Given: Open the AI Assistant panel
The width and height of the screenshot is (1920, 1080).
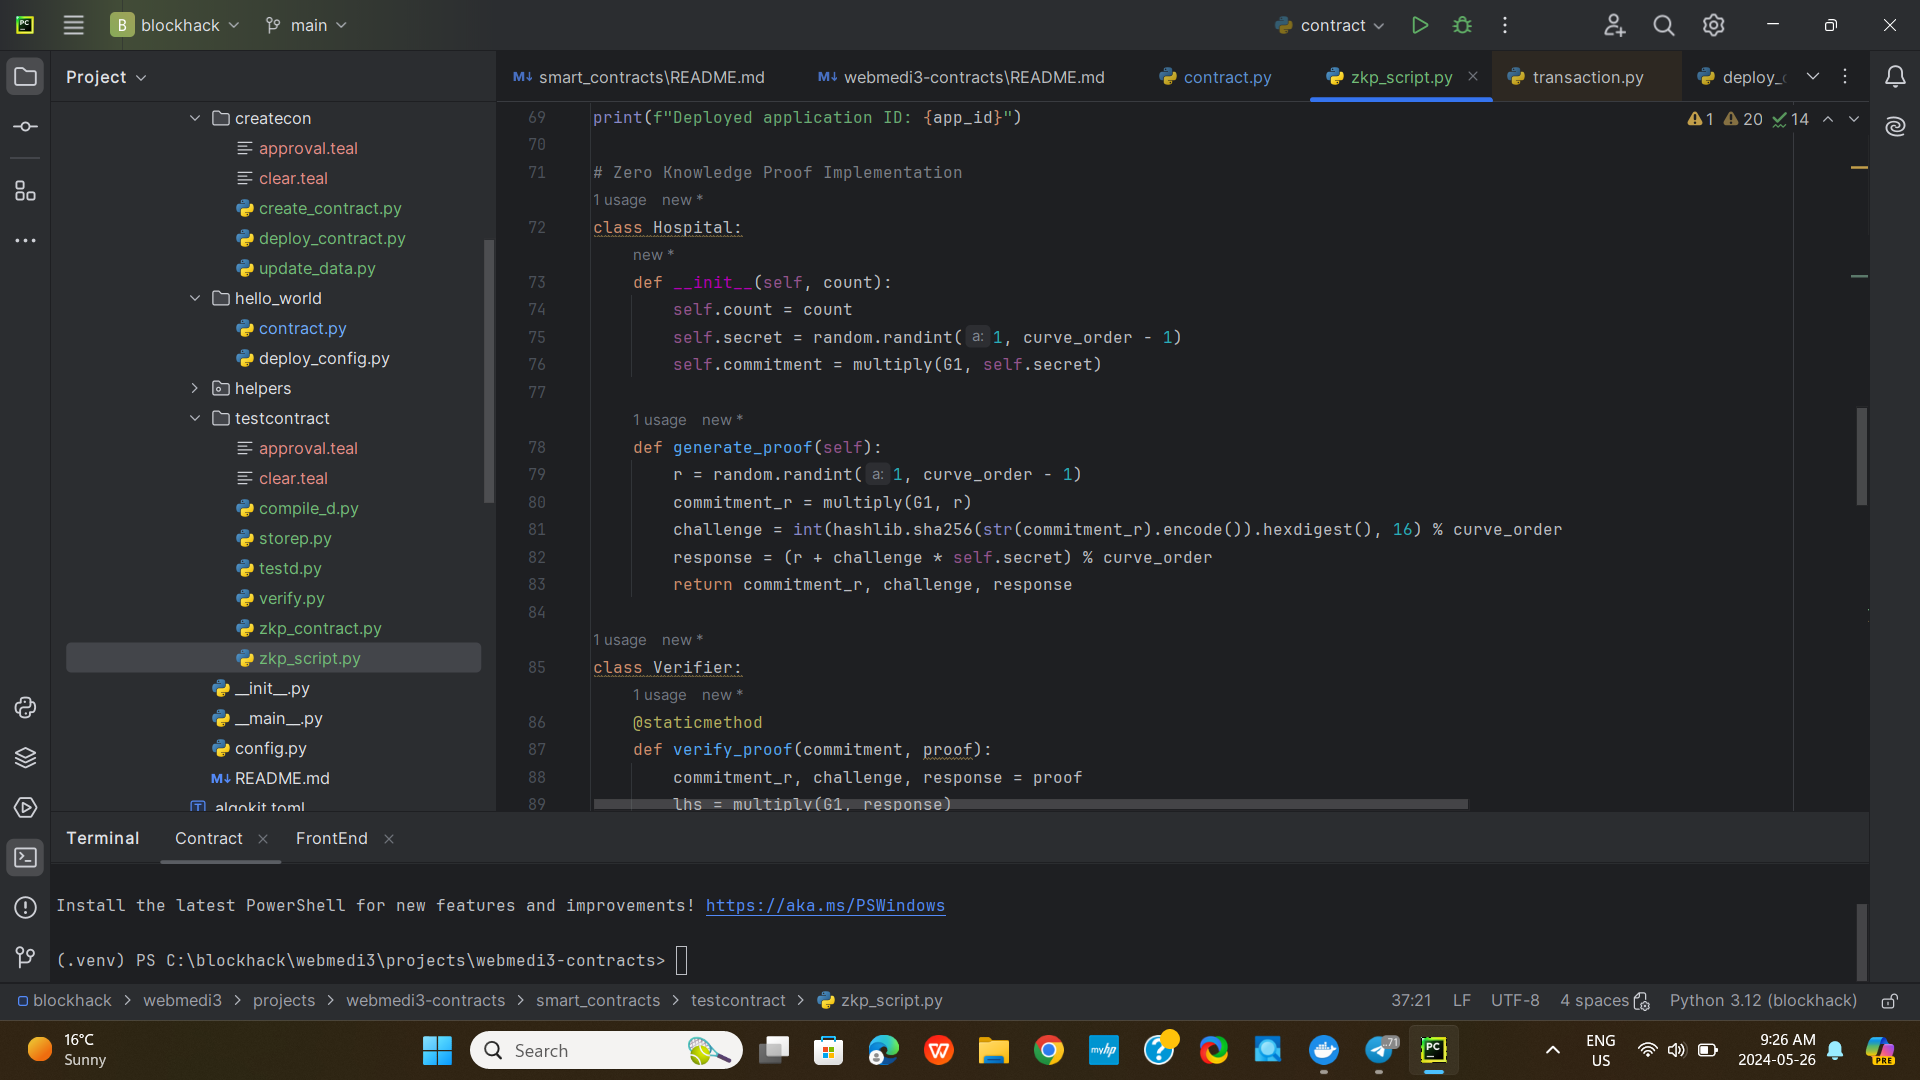Looking at the screenshot, I should tap(1895, 126).
